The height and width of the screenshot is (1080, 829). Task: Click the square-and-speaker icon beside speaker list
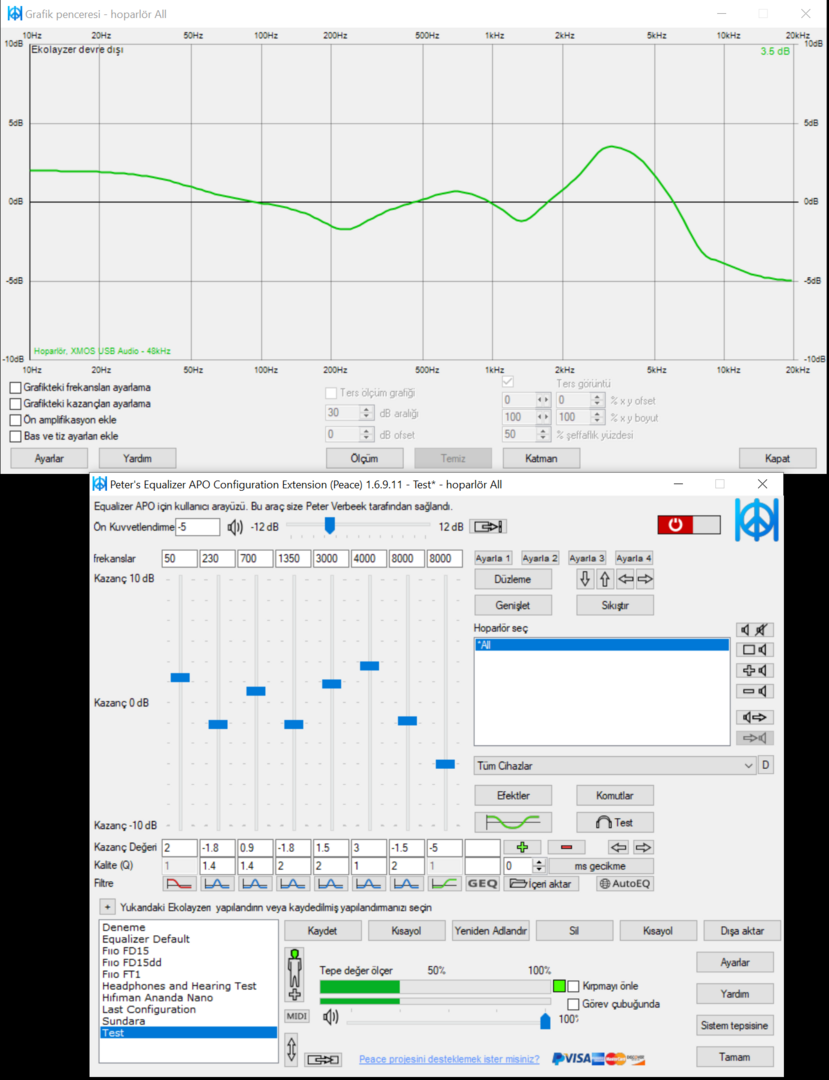(755, 650)
